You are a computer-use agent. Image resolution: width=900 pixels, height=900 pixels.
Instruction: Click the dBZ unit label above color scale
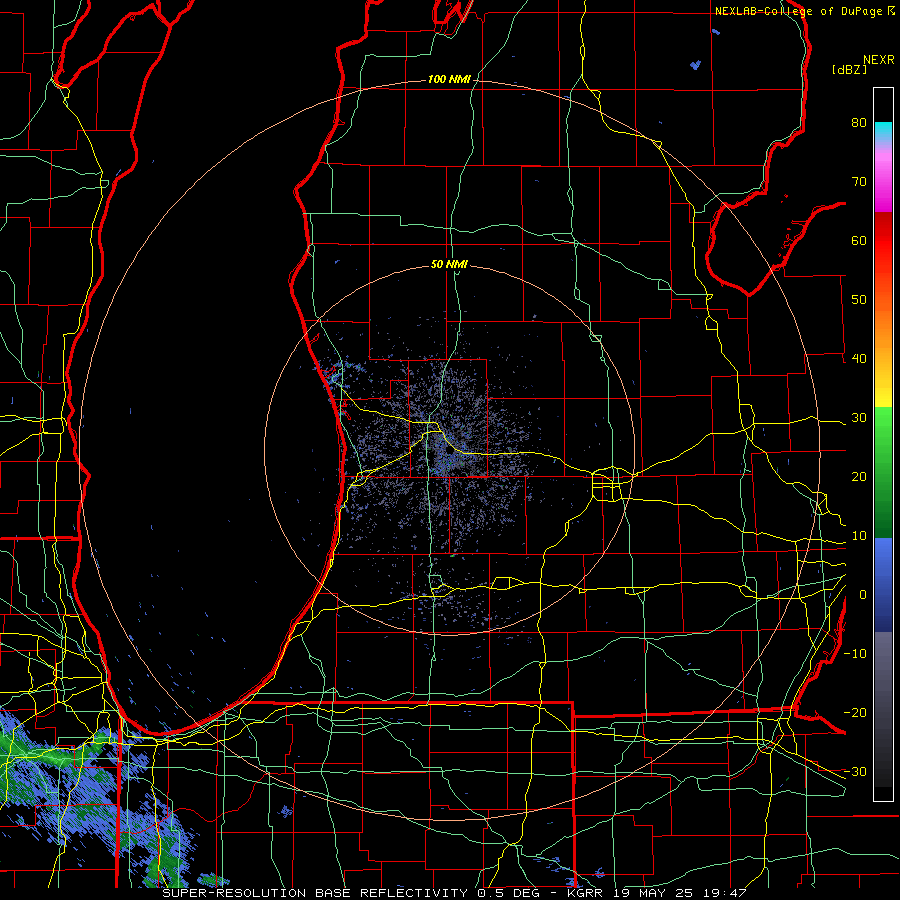pyautogui.click(x=849, y=69)
